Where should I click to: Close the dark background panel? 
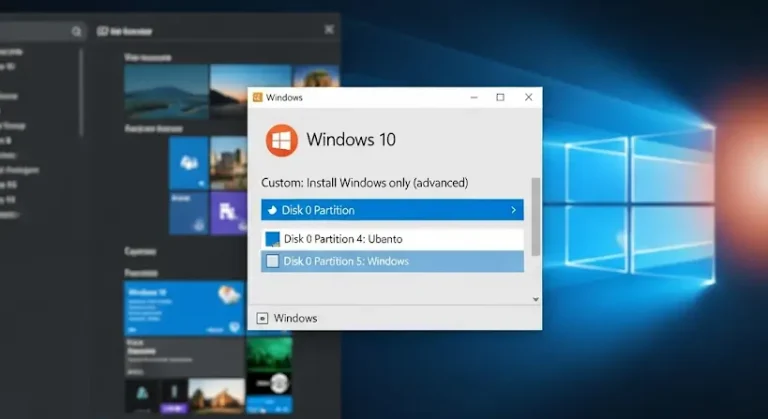coord(329,30)
